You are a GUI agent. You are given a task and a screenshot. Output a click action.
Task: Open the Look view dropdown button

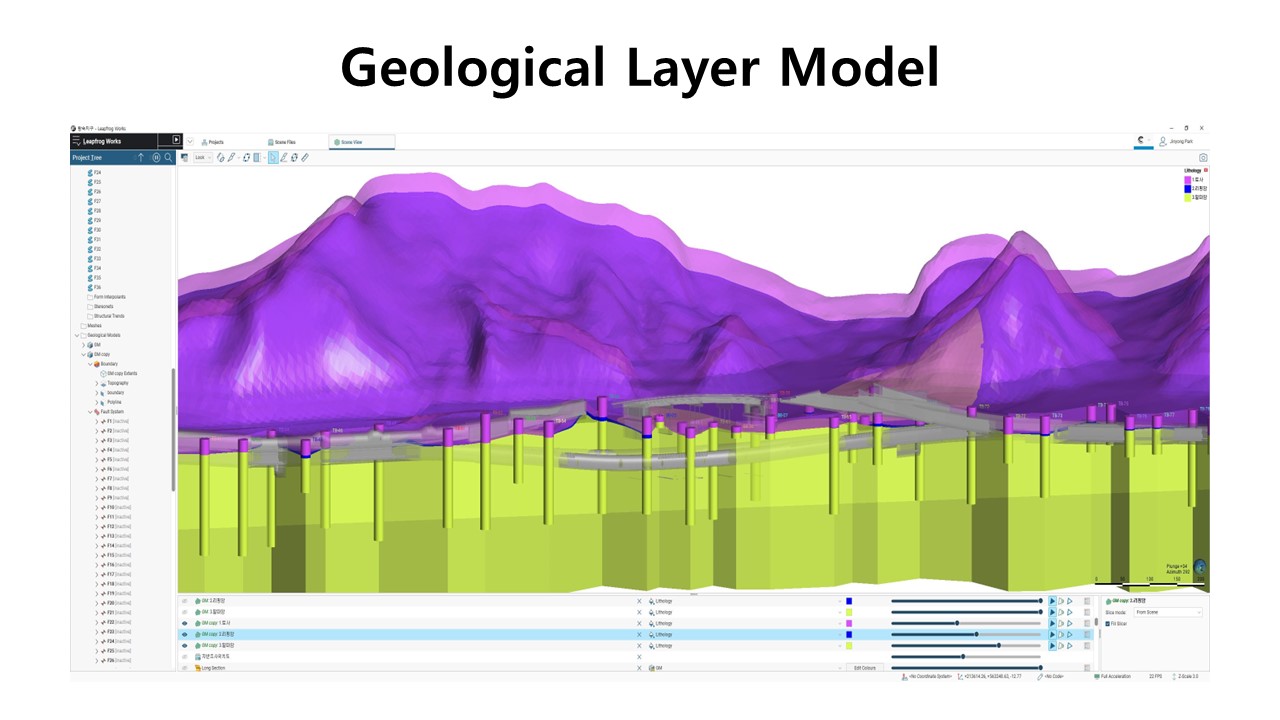tap(202, 157)
